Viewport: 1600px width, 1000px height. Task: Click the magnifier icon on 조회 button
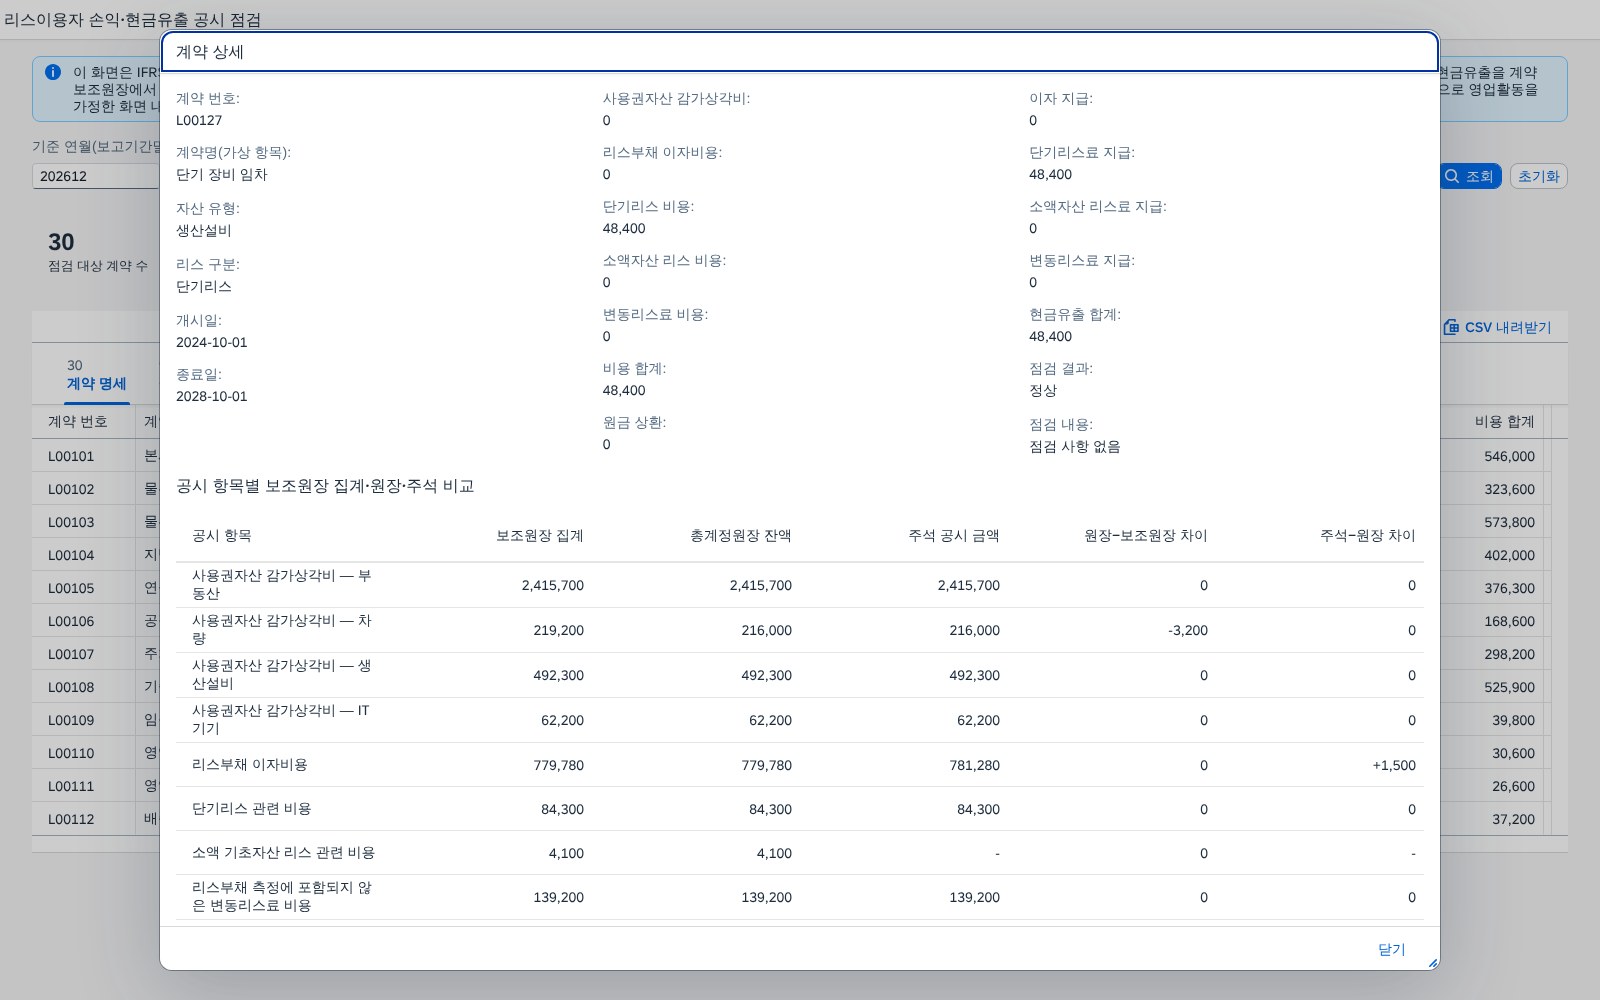[x=1452, y=176]
